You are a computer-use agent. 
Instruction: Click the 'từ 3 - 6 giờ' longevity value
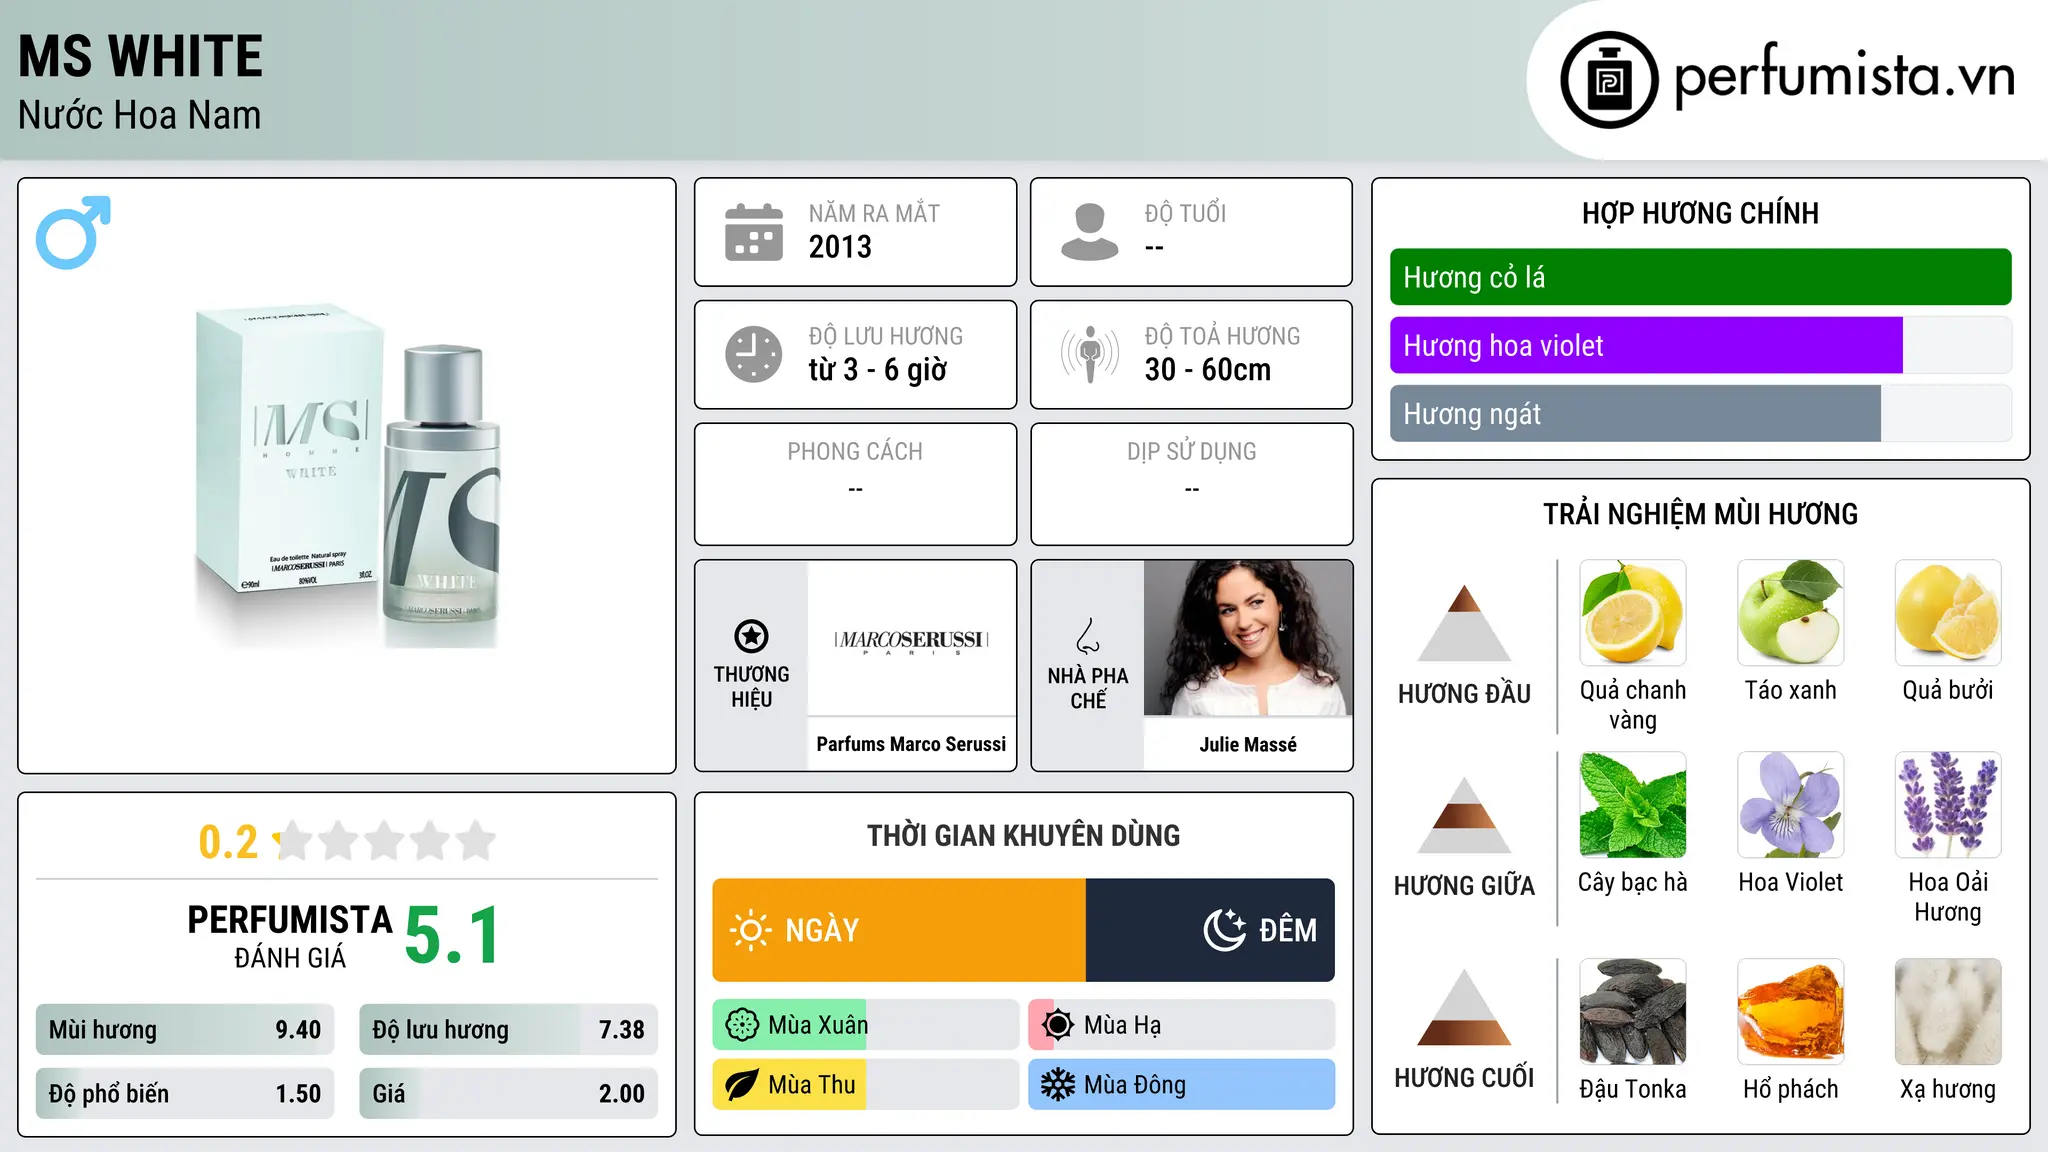877,370
